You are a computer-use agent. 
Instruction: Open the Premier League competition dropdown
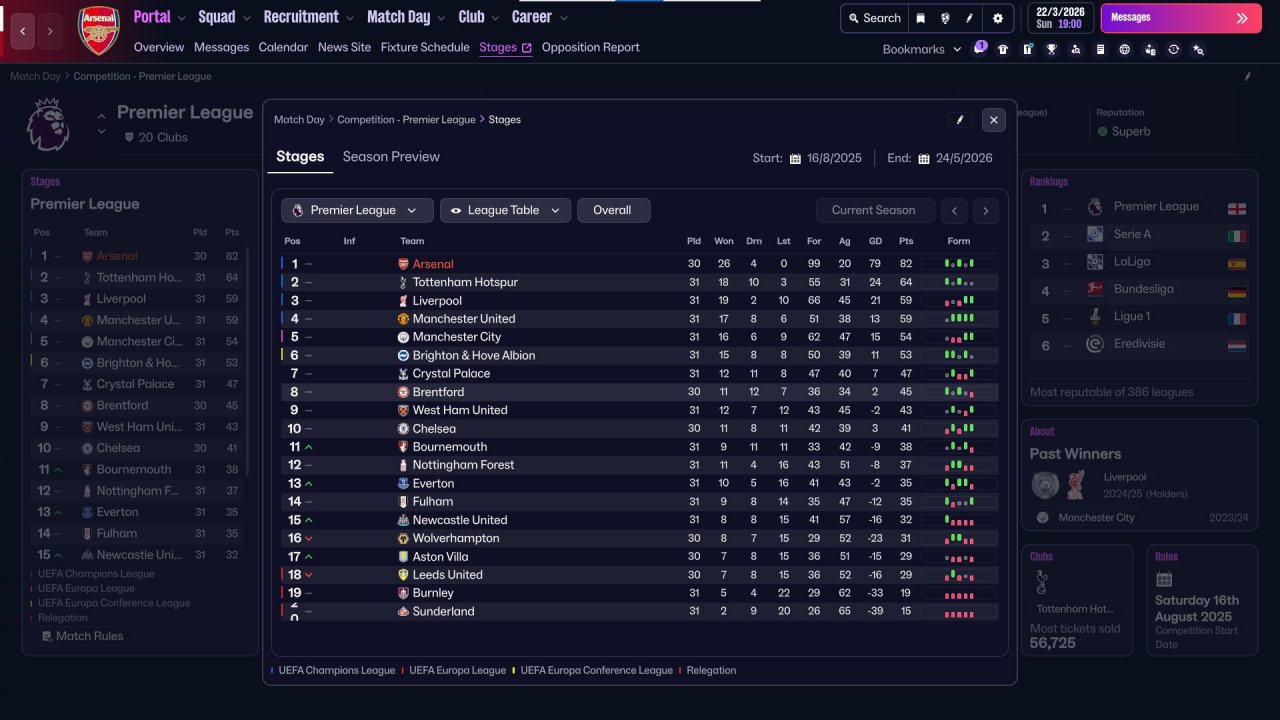(x=357, y=210)
